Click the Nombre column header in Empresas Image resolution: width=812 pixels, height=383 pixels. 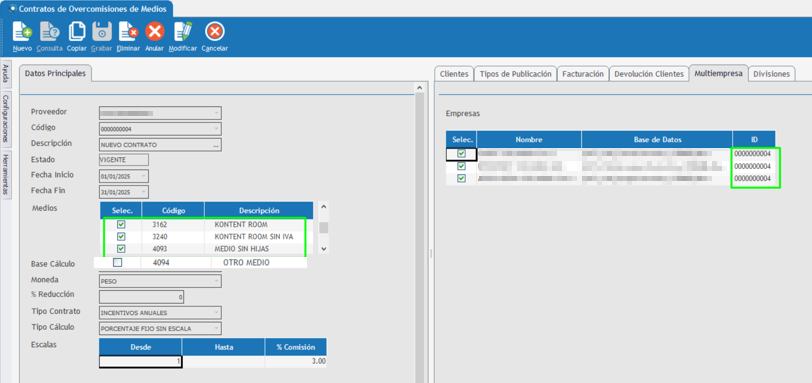[x=529, y=140]
